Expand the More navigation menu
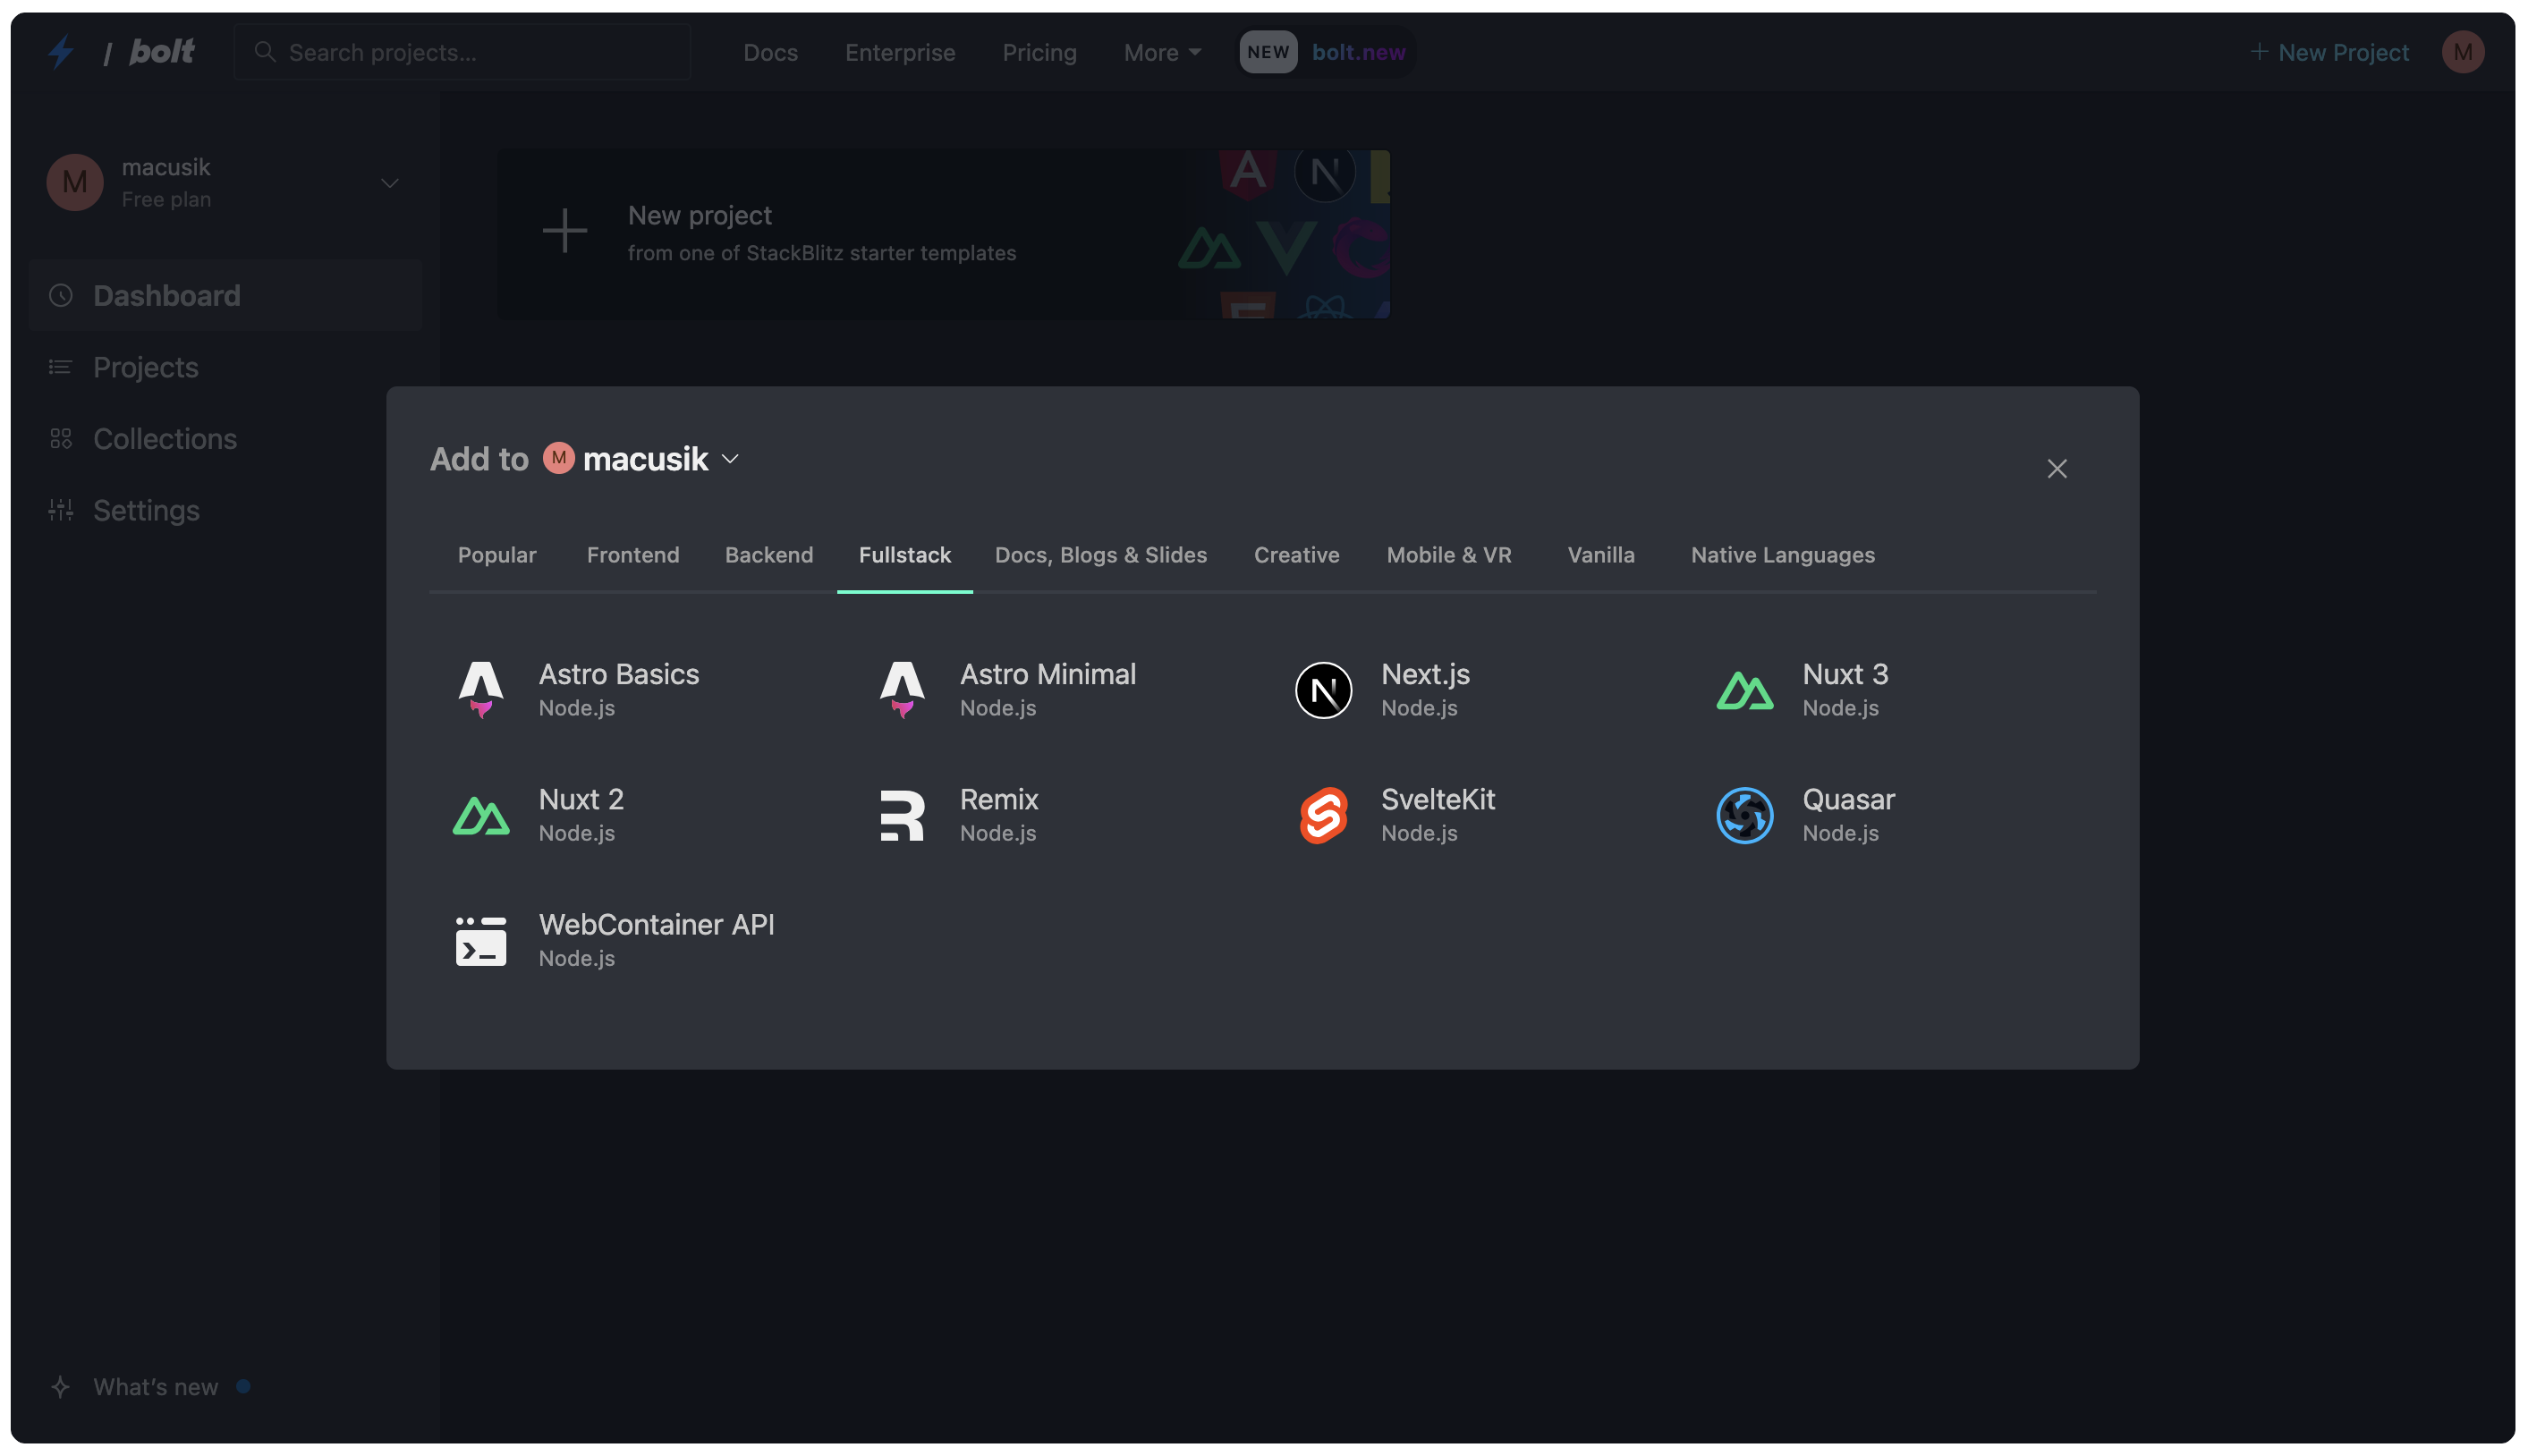This screenshot has width=2528, height=1456. point(1161,52)
